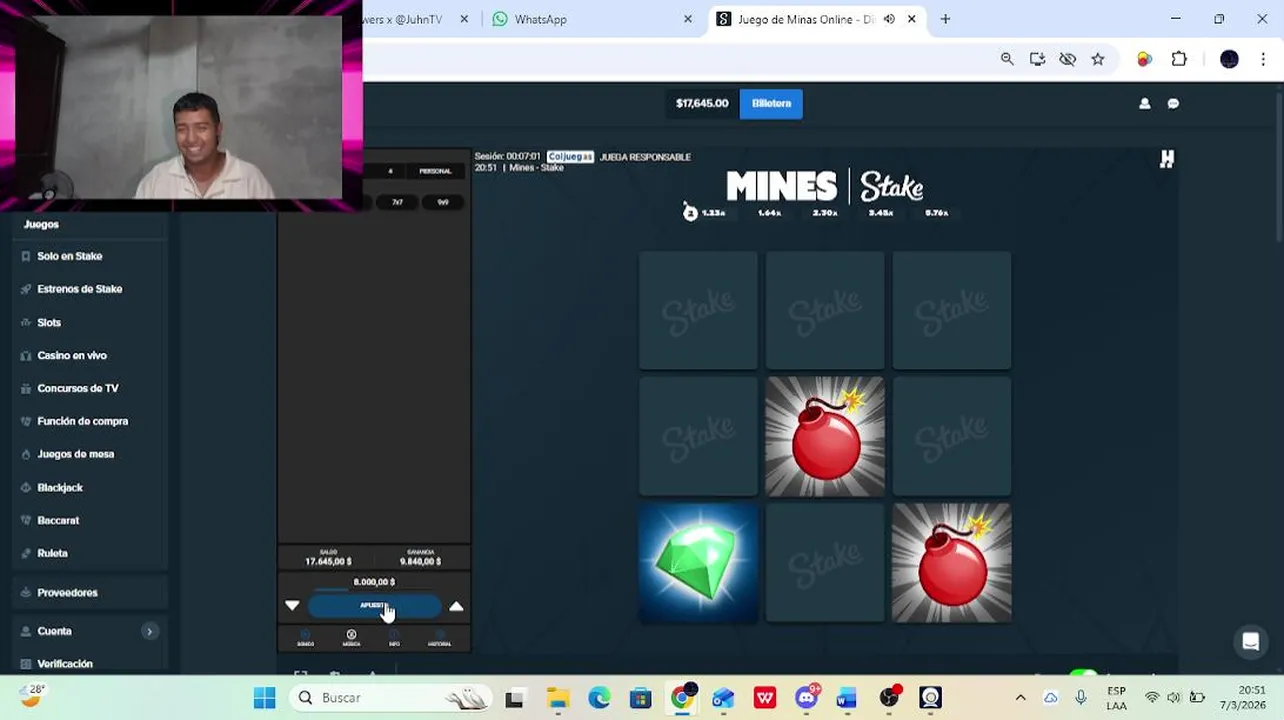The image size is (1284, 720).
Task: Open the Ruleta category
Action: 52,553
